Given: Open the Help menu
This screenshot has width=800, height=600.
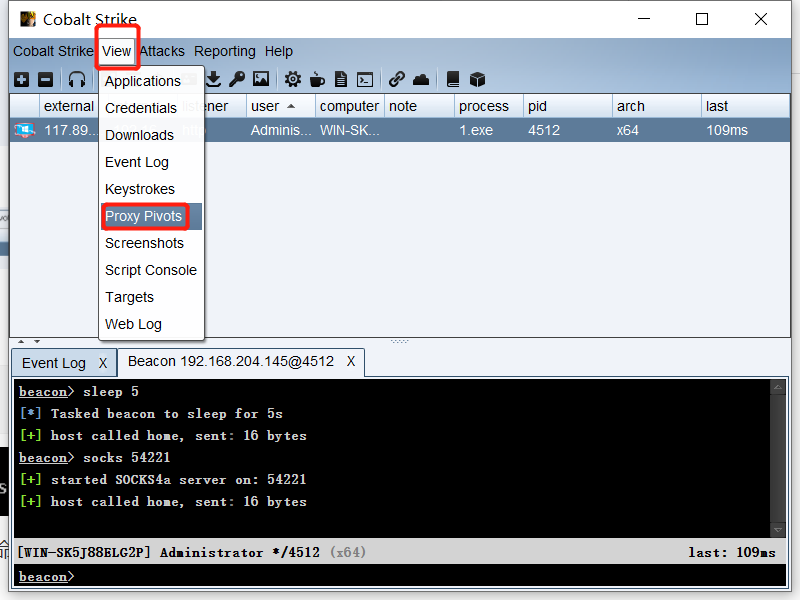Looking at the screenshot, I should 279,52.
